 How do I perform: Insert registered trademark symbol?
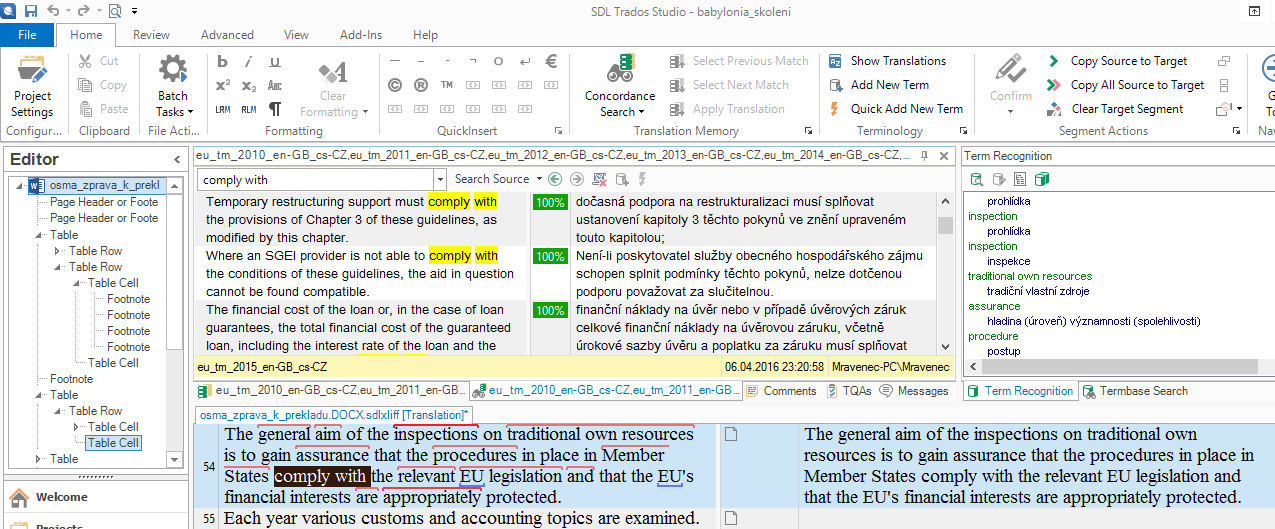click(x=420, y=86)
